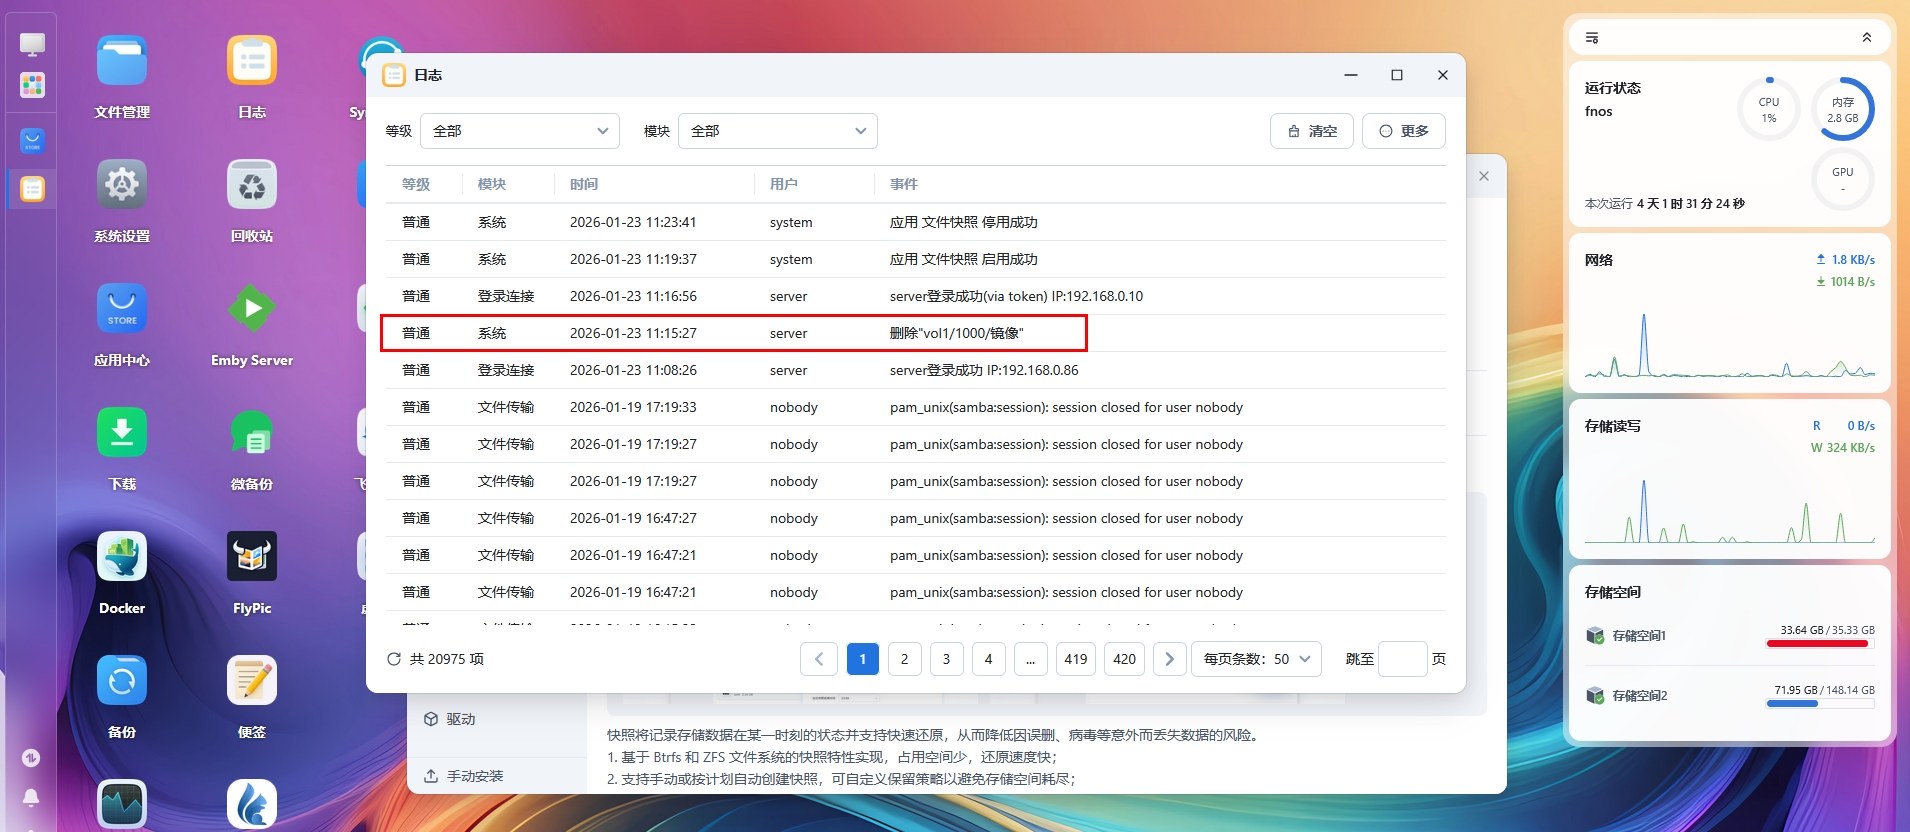Image resolution: width=1910 pixels, height=832 pixels.
Task: Click the refresh icon beside 共 20975 项
Action: click(x=394, y=659)
